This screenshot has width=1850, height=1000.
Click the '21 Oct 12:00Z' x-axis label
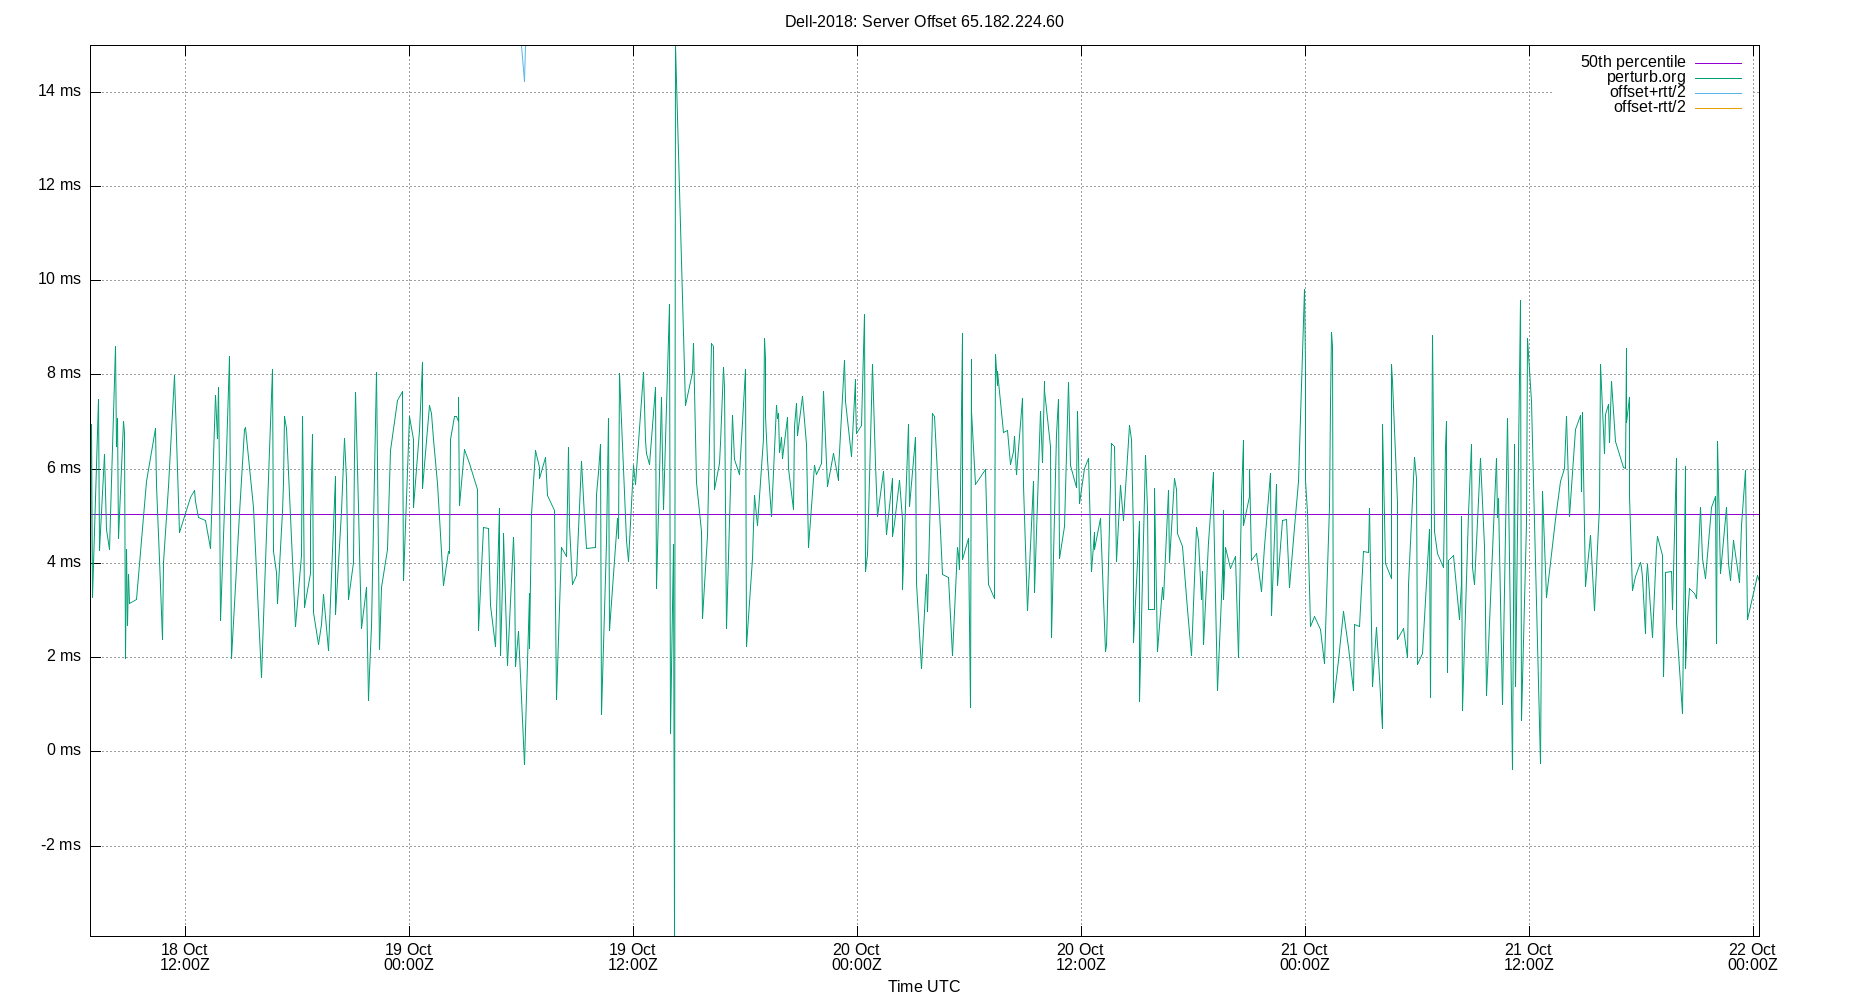[x=1529, y=957]
